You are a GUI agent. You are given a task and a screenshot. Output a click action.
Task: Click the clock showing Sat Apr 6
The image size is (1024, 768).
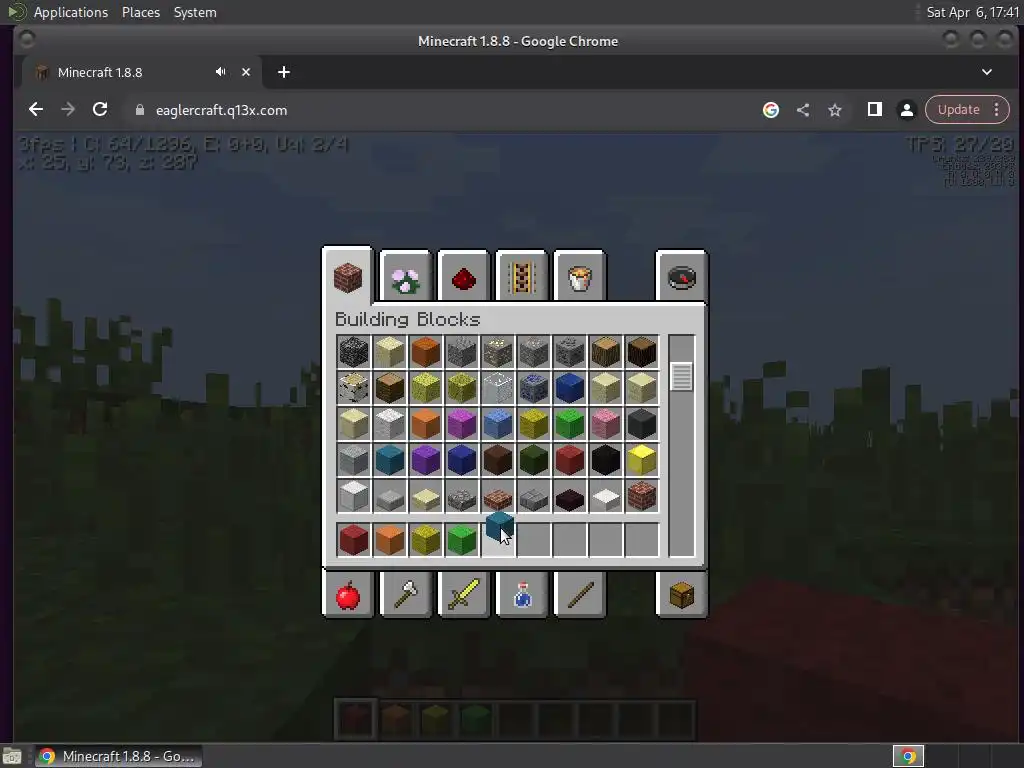click(972, 12)
